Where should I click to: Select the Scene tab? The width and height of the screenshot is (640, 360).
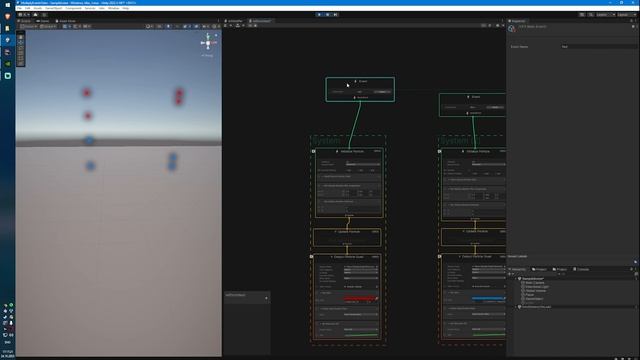pos(25,21)
